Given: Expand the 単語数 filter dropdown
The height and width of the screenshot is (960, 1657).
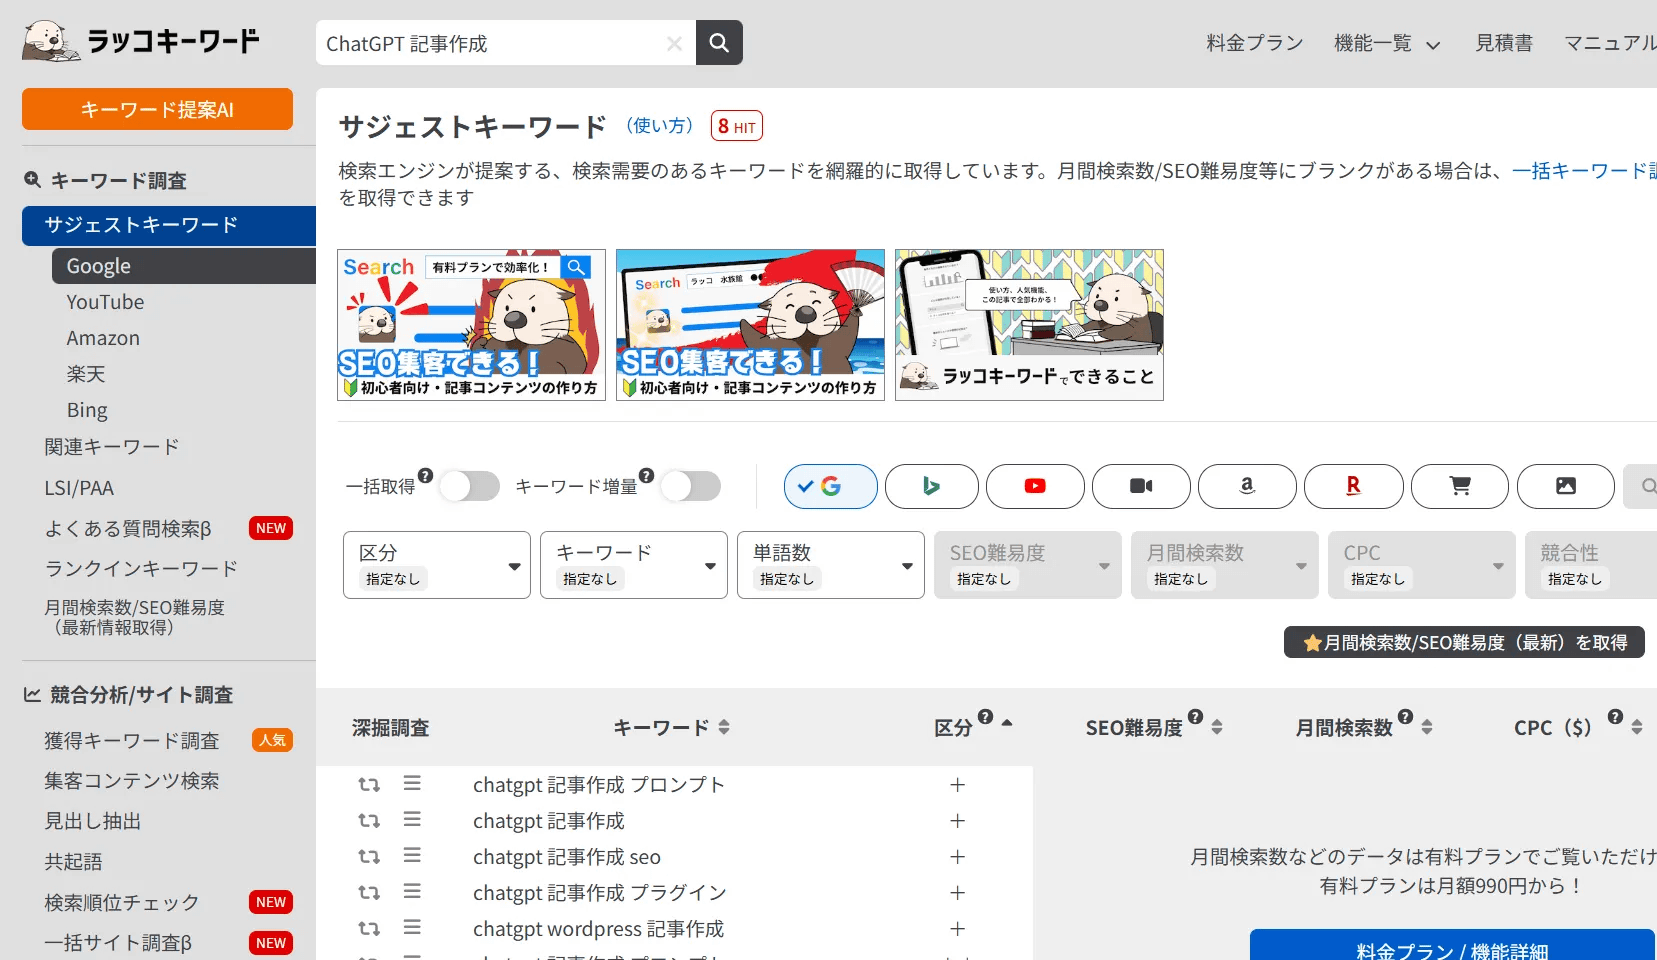Looking at the screenshot, I should 830,565.
